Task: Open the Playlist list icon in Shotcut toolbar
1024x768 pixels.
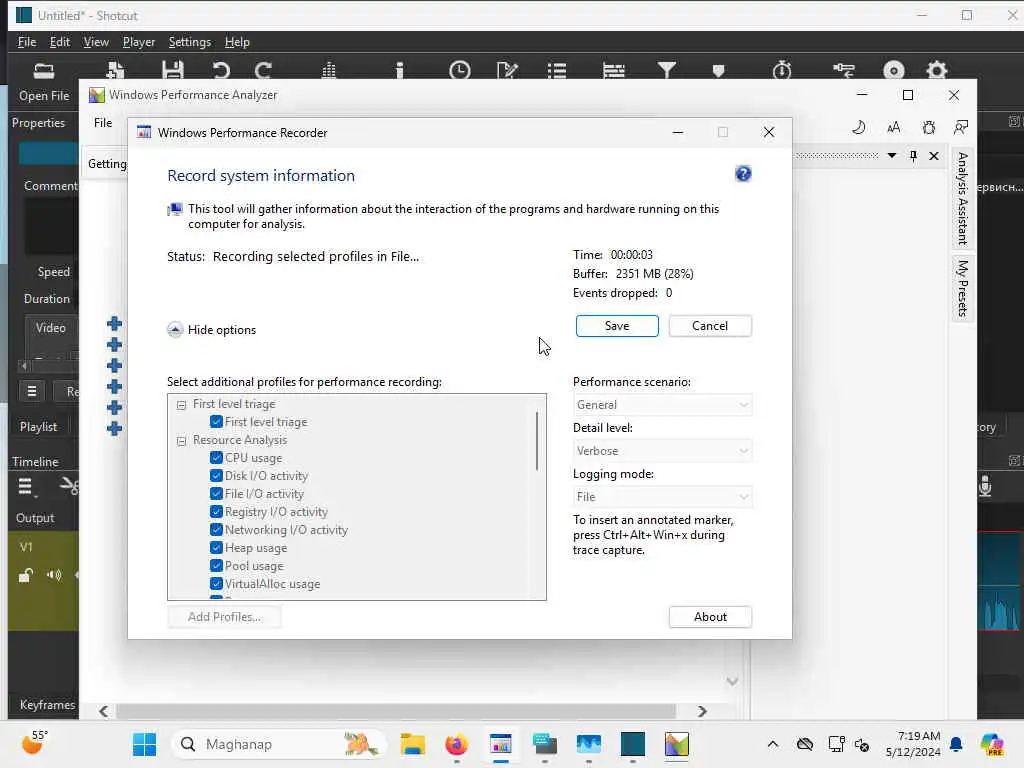Action: 556,70
